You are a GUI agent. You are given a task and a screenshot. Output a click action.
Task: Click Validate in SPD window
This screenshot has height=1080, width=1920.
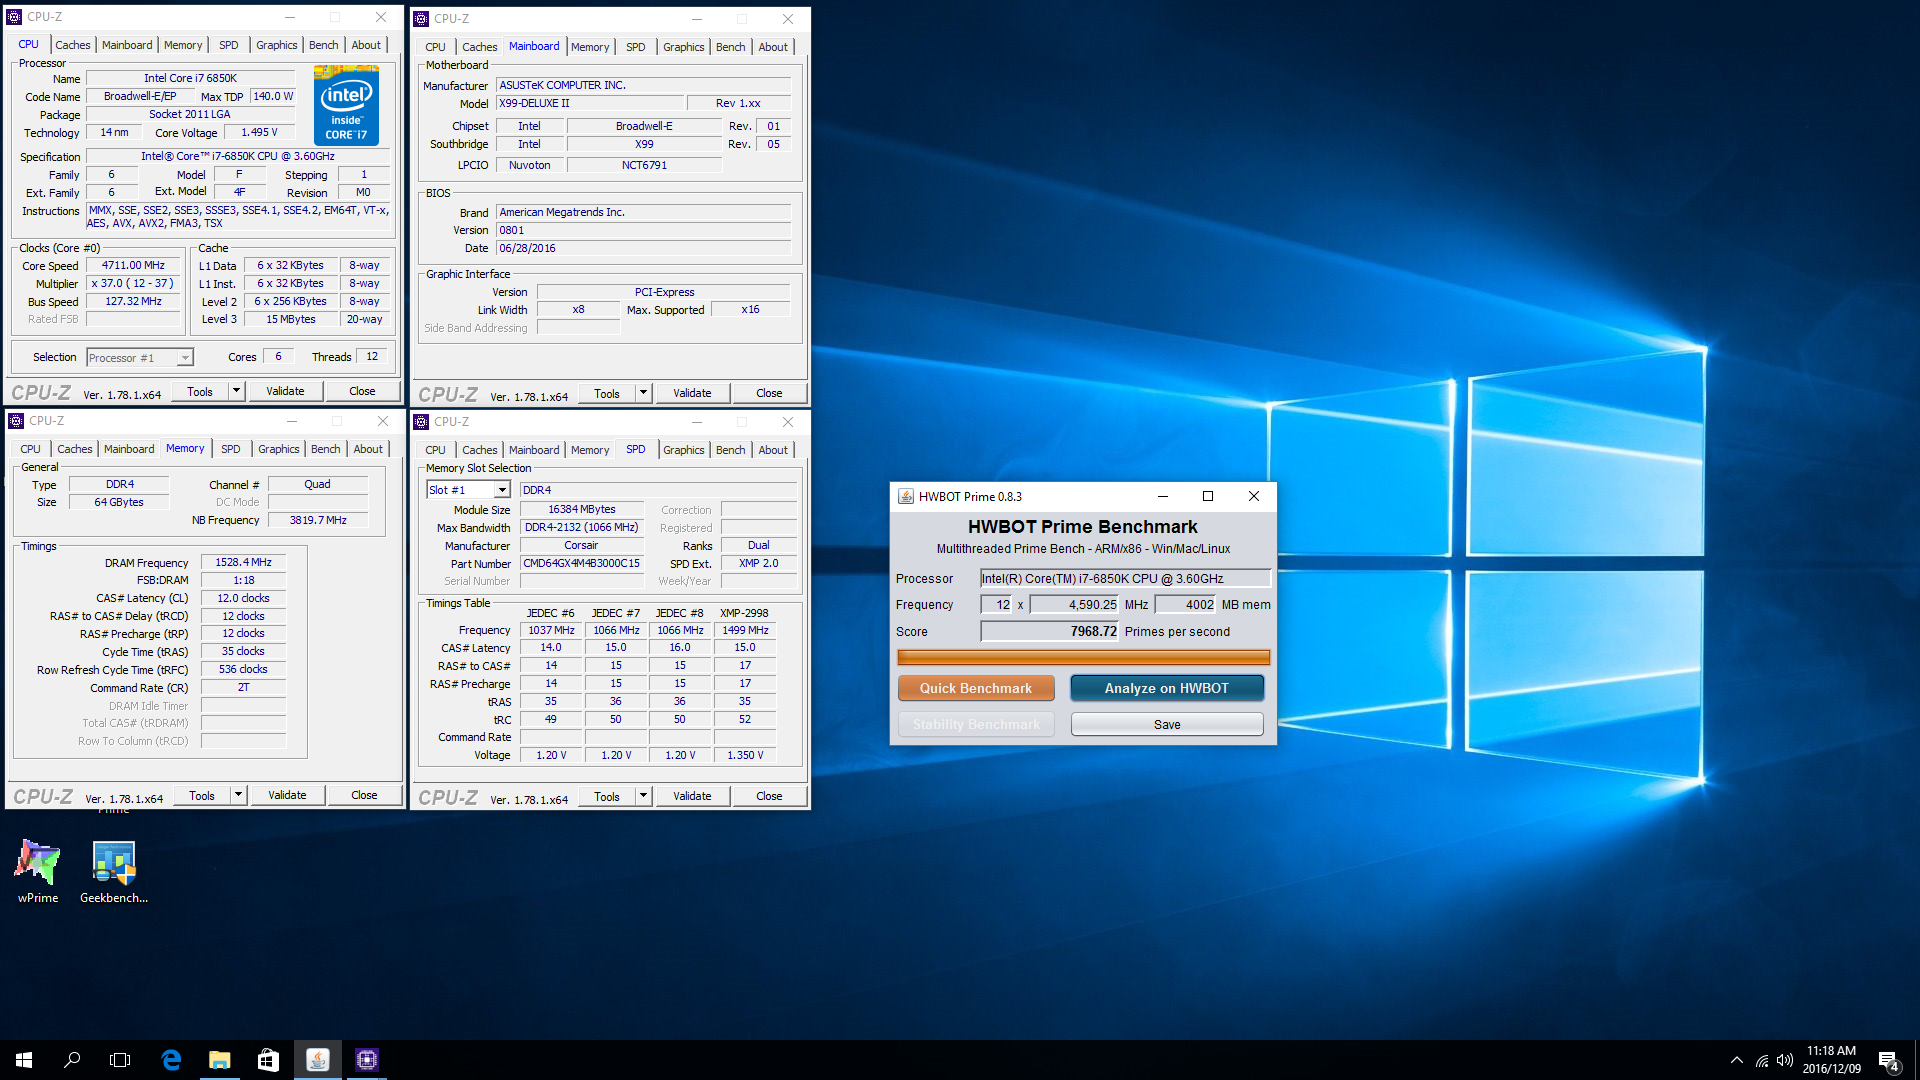[692, 796]
